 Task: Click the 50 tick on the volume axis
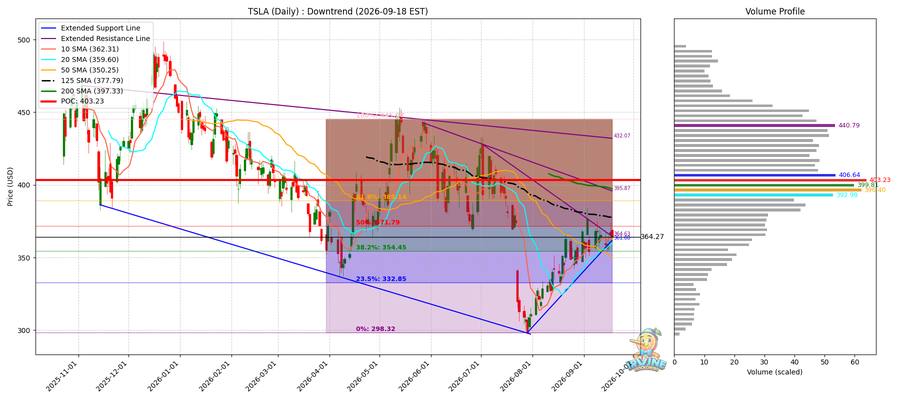pos(824,362)
